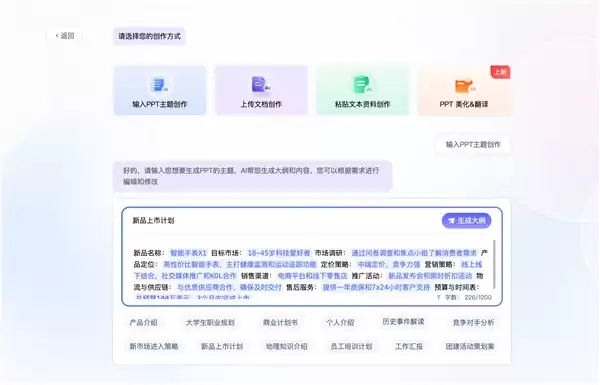Edit the 新品发布会和限时折扣活动 promotion value

point(430,276)
